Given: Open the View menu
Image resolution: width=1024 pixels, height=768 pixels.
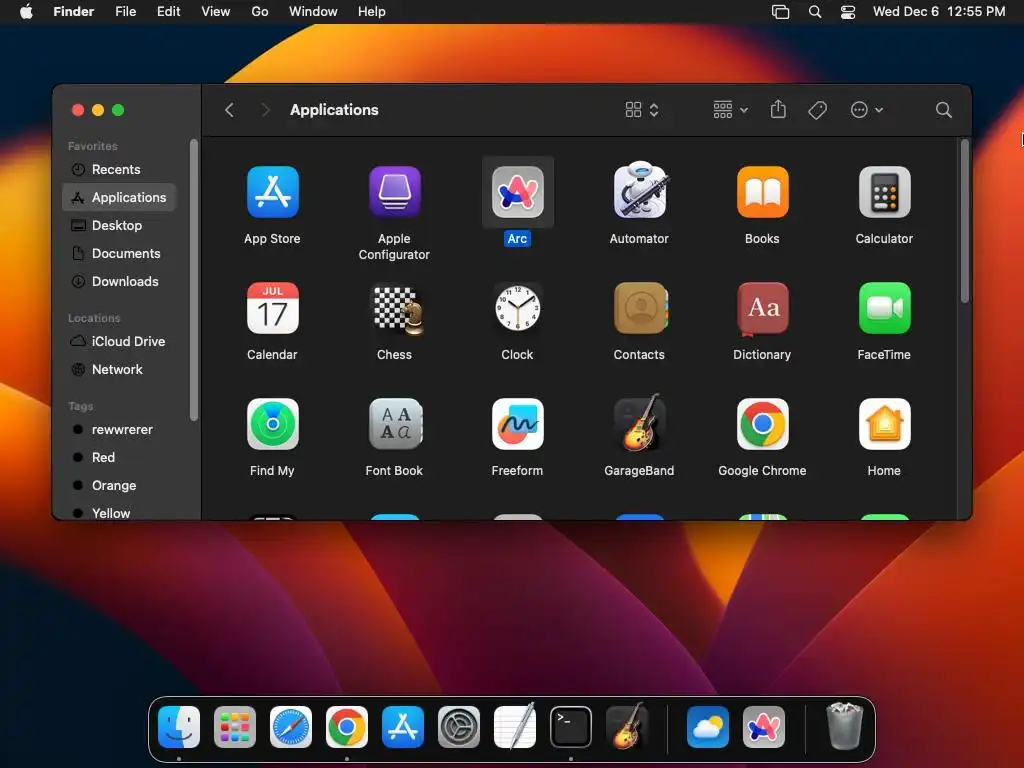Looking at the screenshot, I should (216, 11).
